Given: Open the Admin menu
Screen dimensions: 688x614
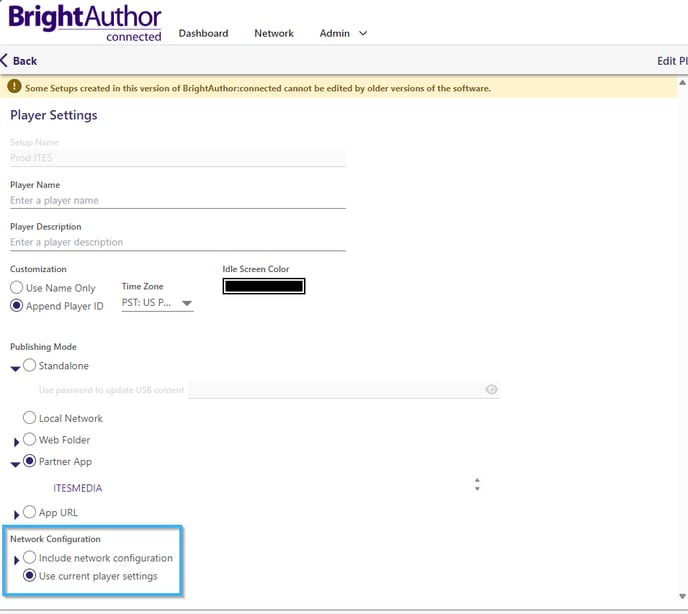Looking at the screenshot, I should [334, 33].
